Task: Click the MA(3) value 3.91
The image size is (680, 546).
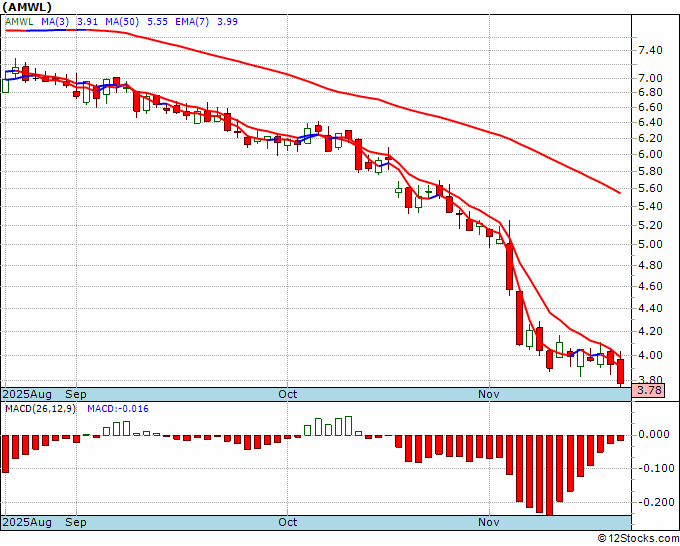Action: click(88, 22)
